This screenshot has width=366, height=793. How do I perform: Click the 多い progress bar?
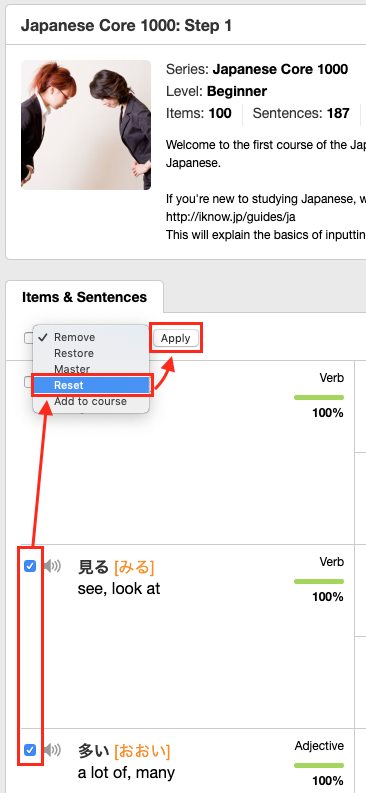coord(318,765)
